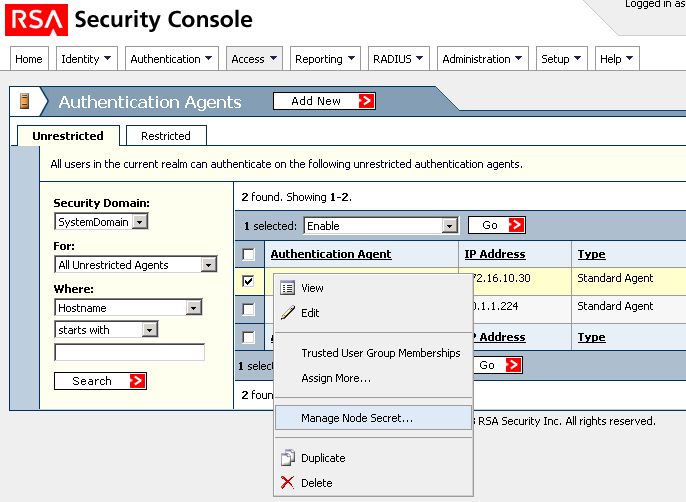Image resolution: width=686 pixels, height=502 pixels.
Task: Choose View from the context menu
Action: click(373, 288)
